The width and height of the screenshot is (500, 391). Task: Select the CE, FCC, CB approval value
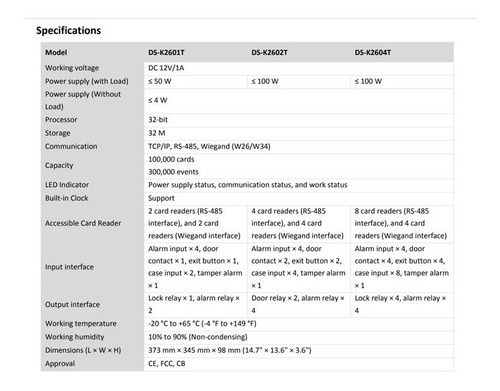coord(167,364)
